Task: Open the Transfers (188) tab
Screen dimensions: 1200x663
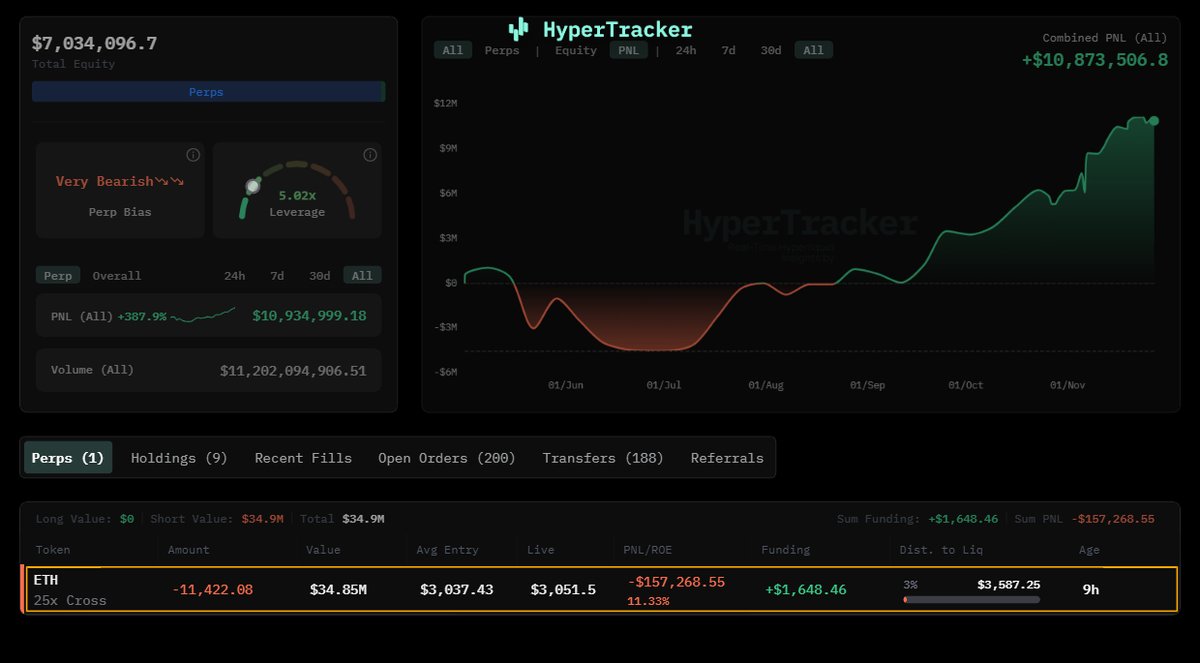Action: click(x=604, y=457)
